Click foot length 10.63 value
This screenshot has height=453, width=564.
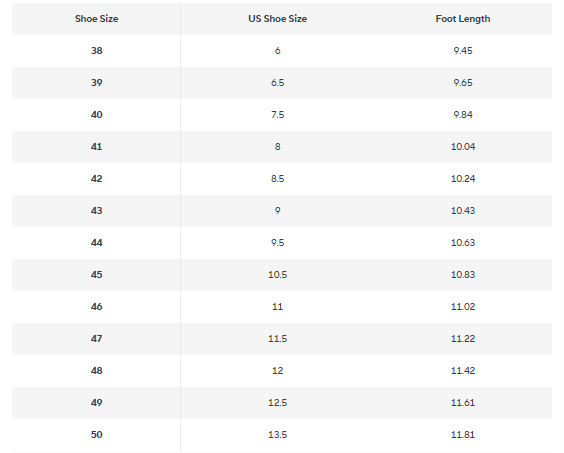pos(463,243)
